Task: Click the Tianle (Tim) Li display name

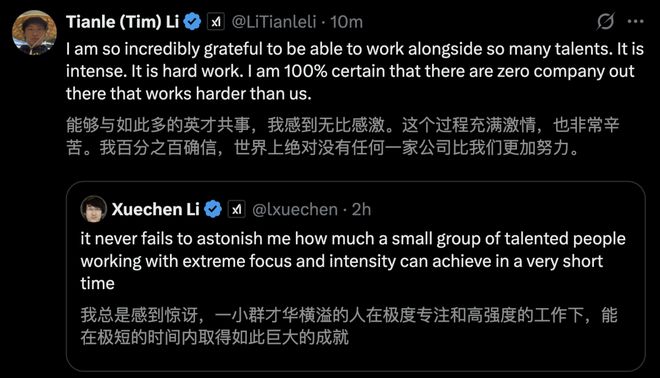Action: pyautogui.click(x=122, y=22)
